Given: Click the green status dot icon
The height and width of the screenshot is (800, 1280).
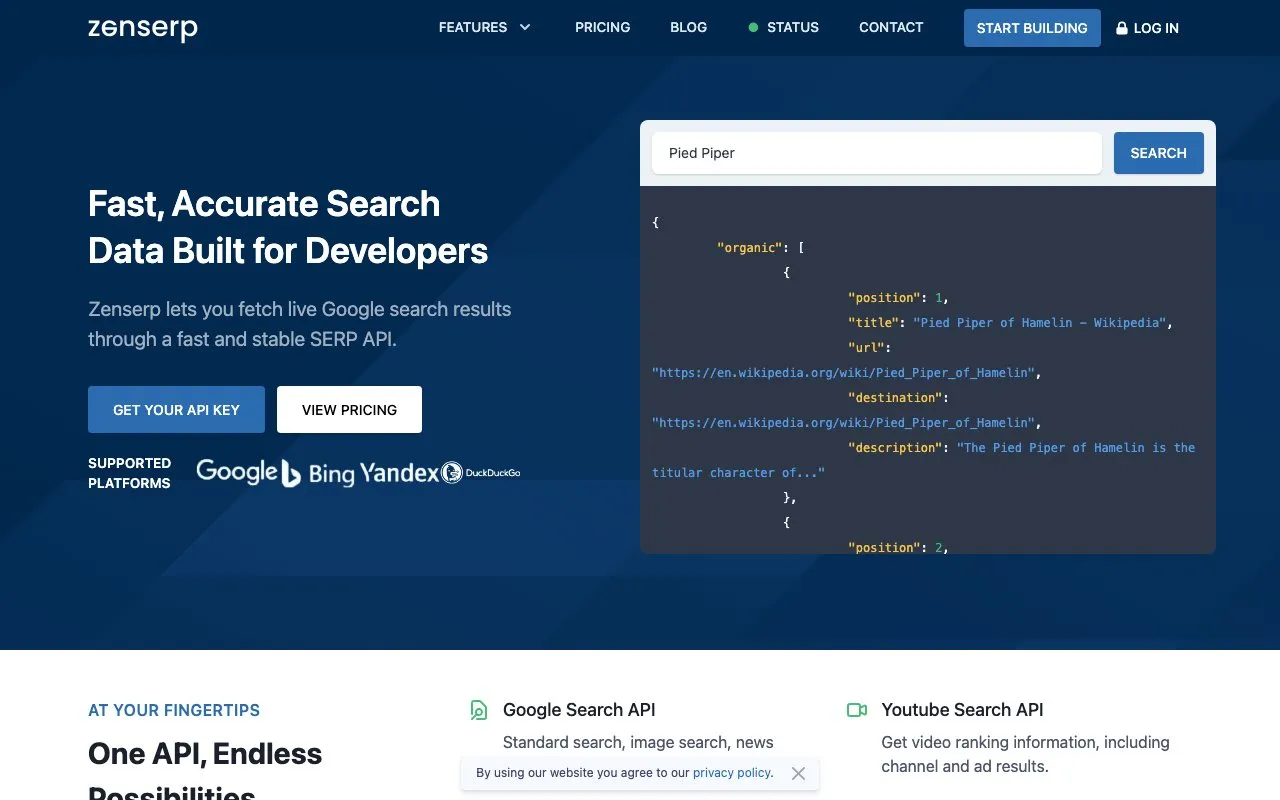Looking at the screenshot, I should click(753, 28).
